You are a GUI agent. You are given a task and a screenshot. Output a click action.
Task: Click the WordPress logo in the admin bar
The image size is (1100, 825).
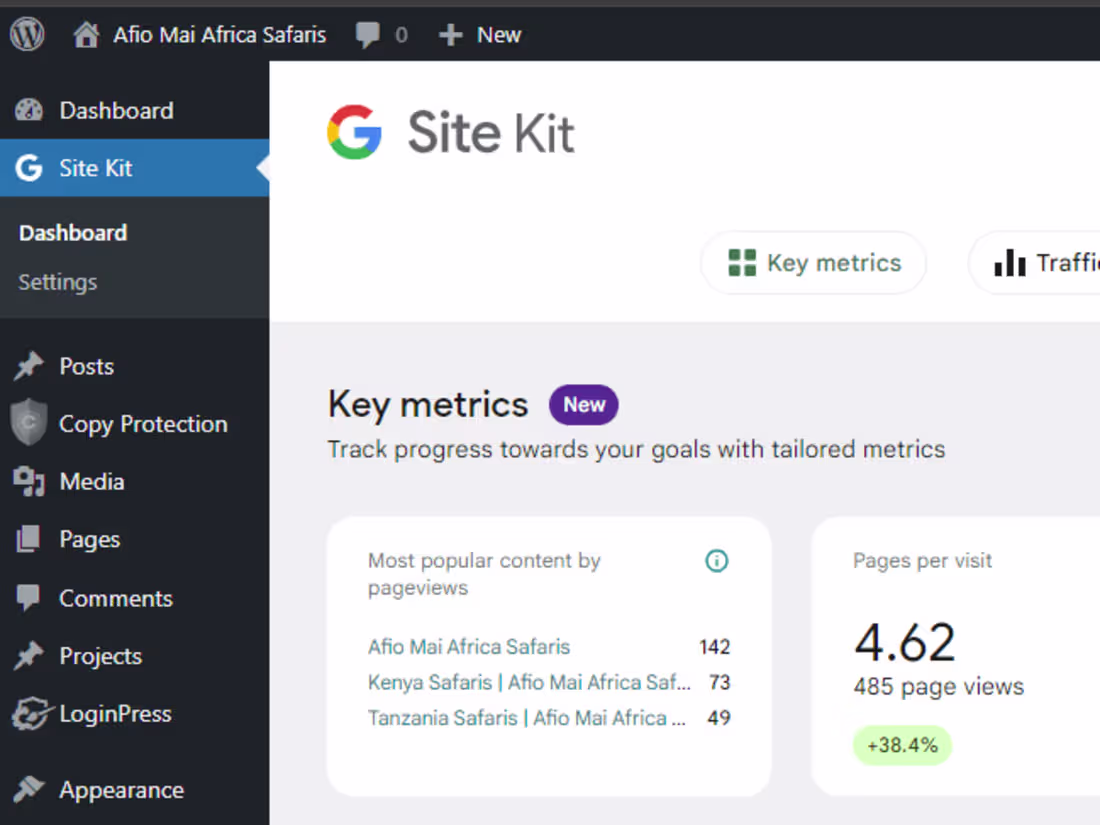pyautogui.click(x=27, y=33)
